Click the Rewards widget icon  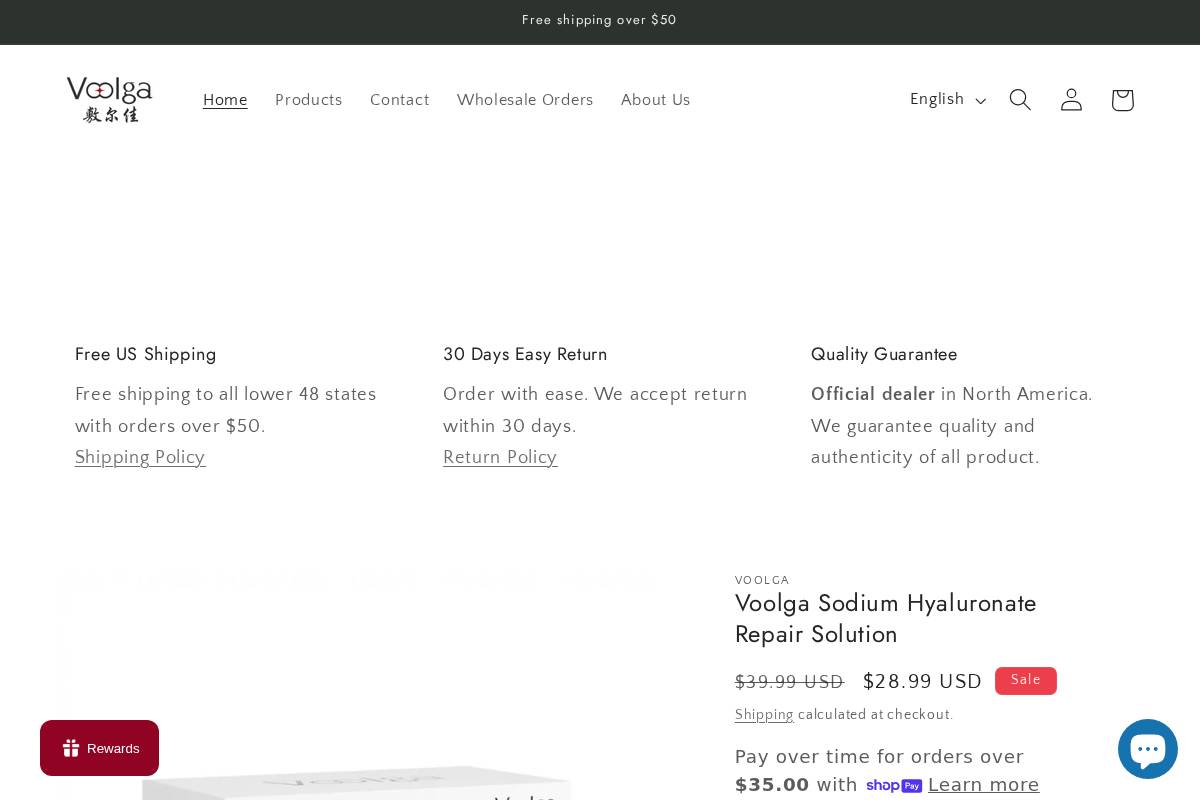[71, 748]
